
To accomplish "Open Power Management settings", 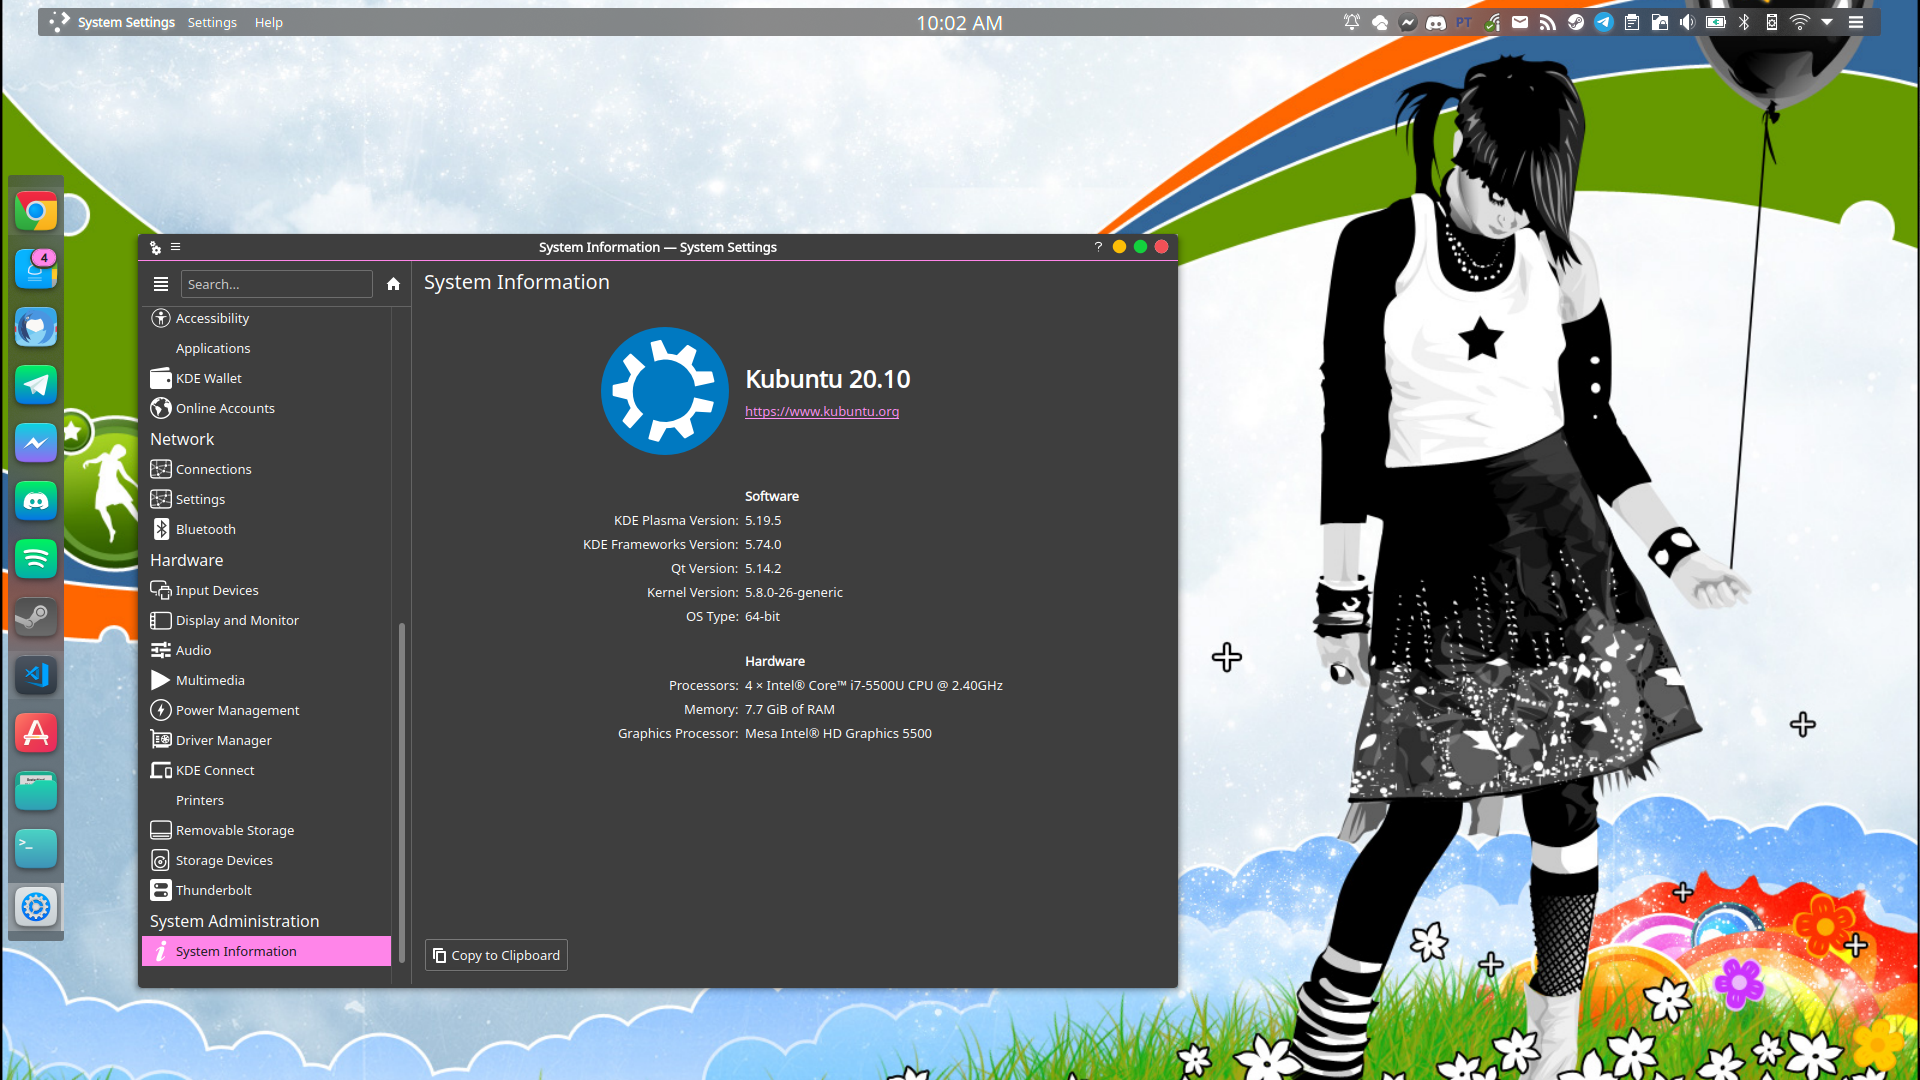I will coord(266,710).
